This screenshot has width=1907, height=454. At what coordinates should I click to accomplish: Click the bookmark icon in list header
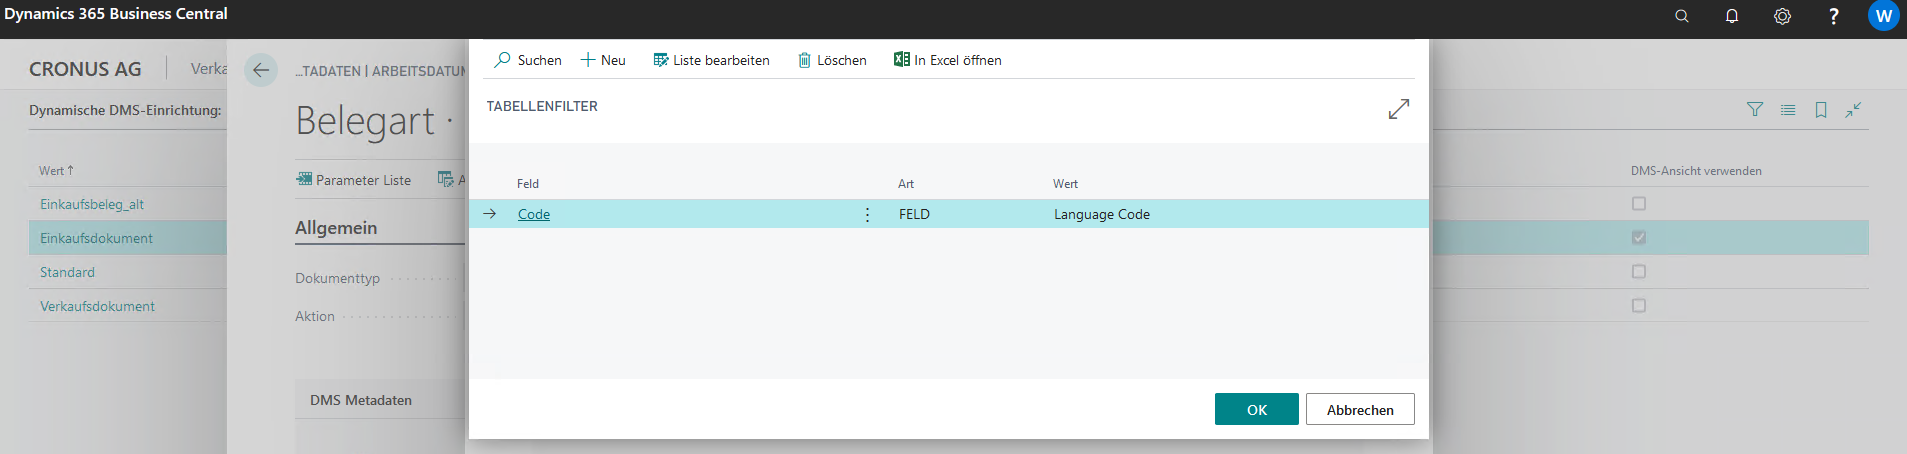(x=1821, y=110)
